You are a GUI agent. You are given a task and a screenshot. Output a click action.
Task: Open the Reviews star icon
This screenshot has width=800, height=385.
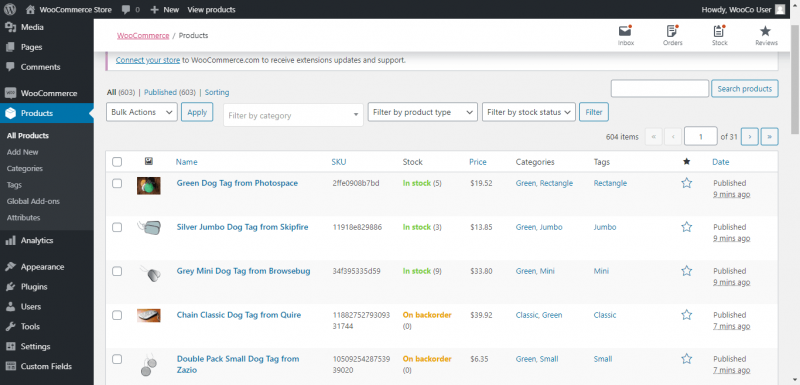(766, 31)
